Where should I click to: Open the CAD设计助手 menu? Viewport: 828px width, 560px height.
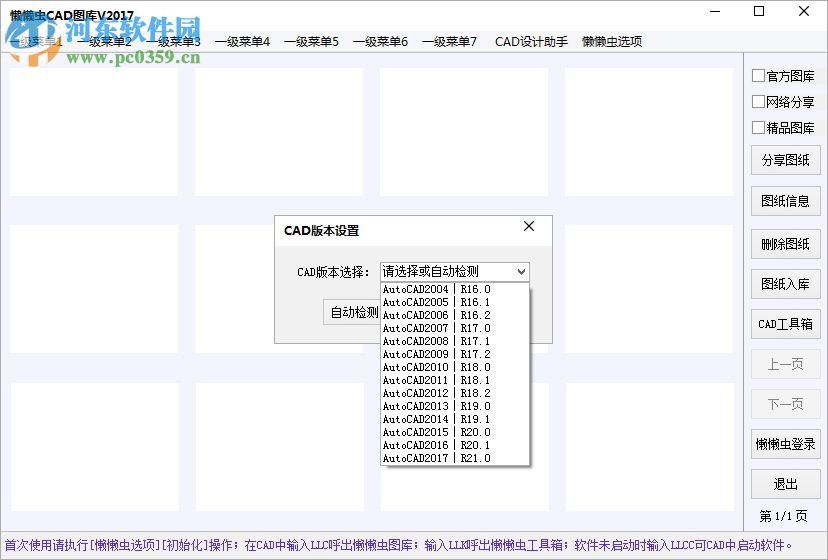[531, 42]
